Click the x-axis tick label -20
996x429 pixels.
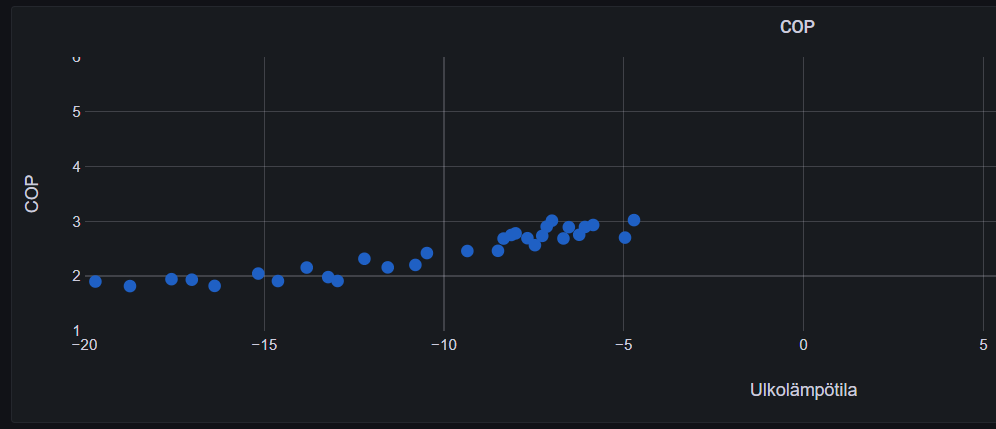tap(84, 345)
